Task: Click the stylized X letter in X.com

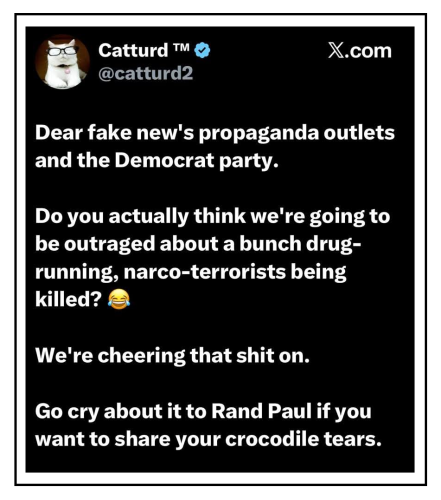Action: [x=336, y=51]
